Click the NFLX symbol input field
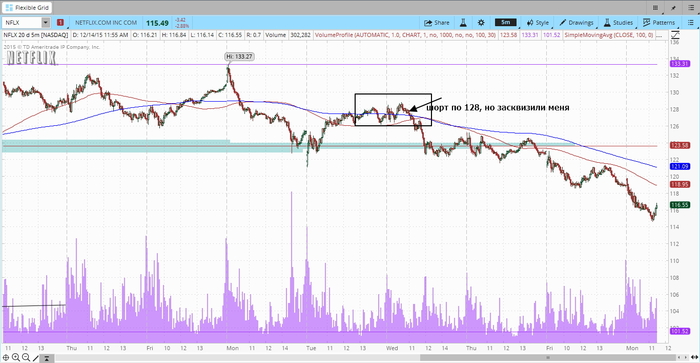Screen dimensions: 700x363 [x=22, y=22]
